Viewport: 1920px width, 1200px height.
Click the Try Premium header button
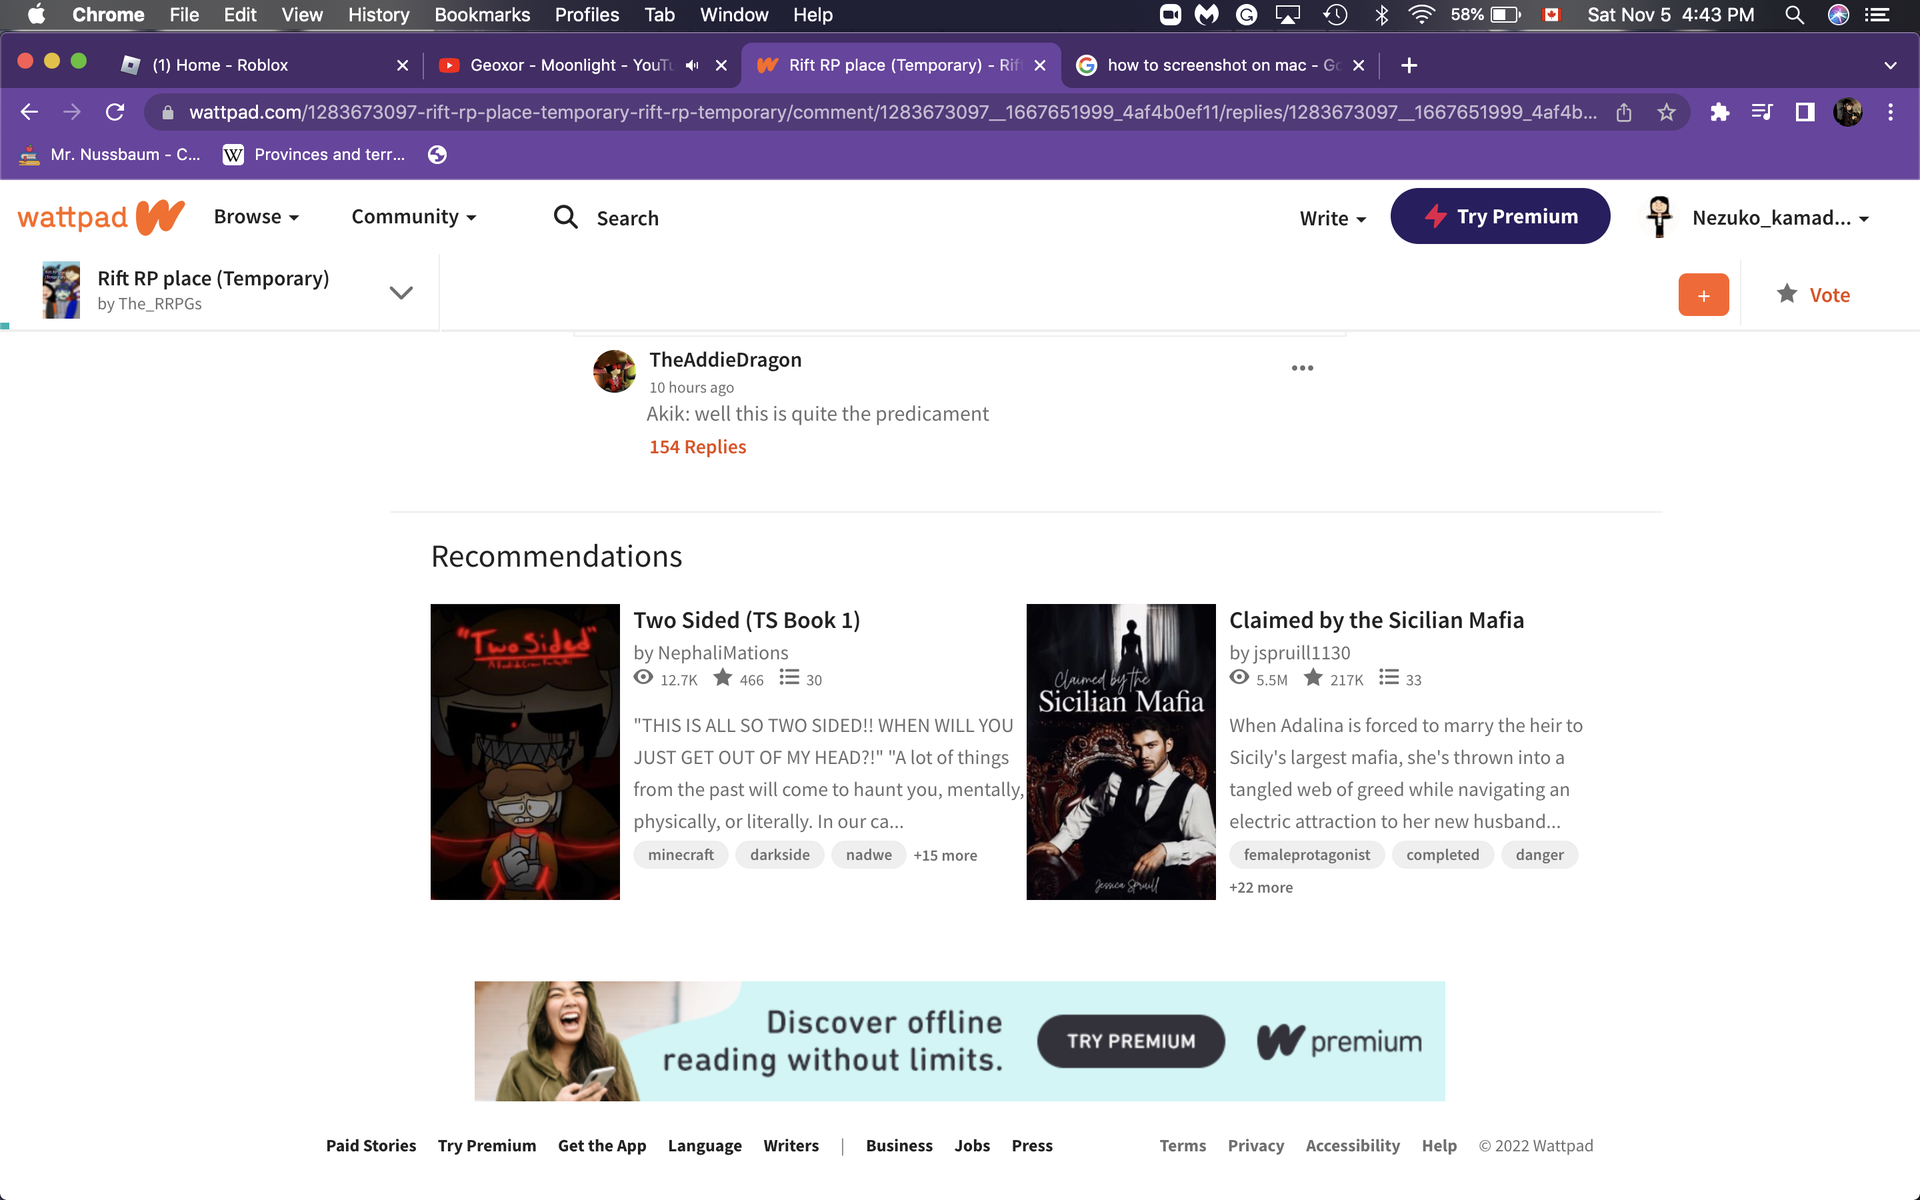pos(1500,216)
